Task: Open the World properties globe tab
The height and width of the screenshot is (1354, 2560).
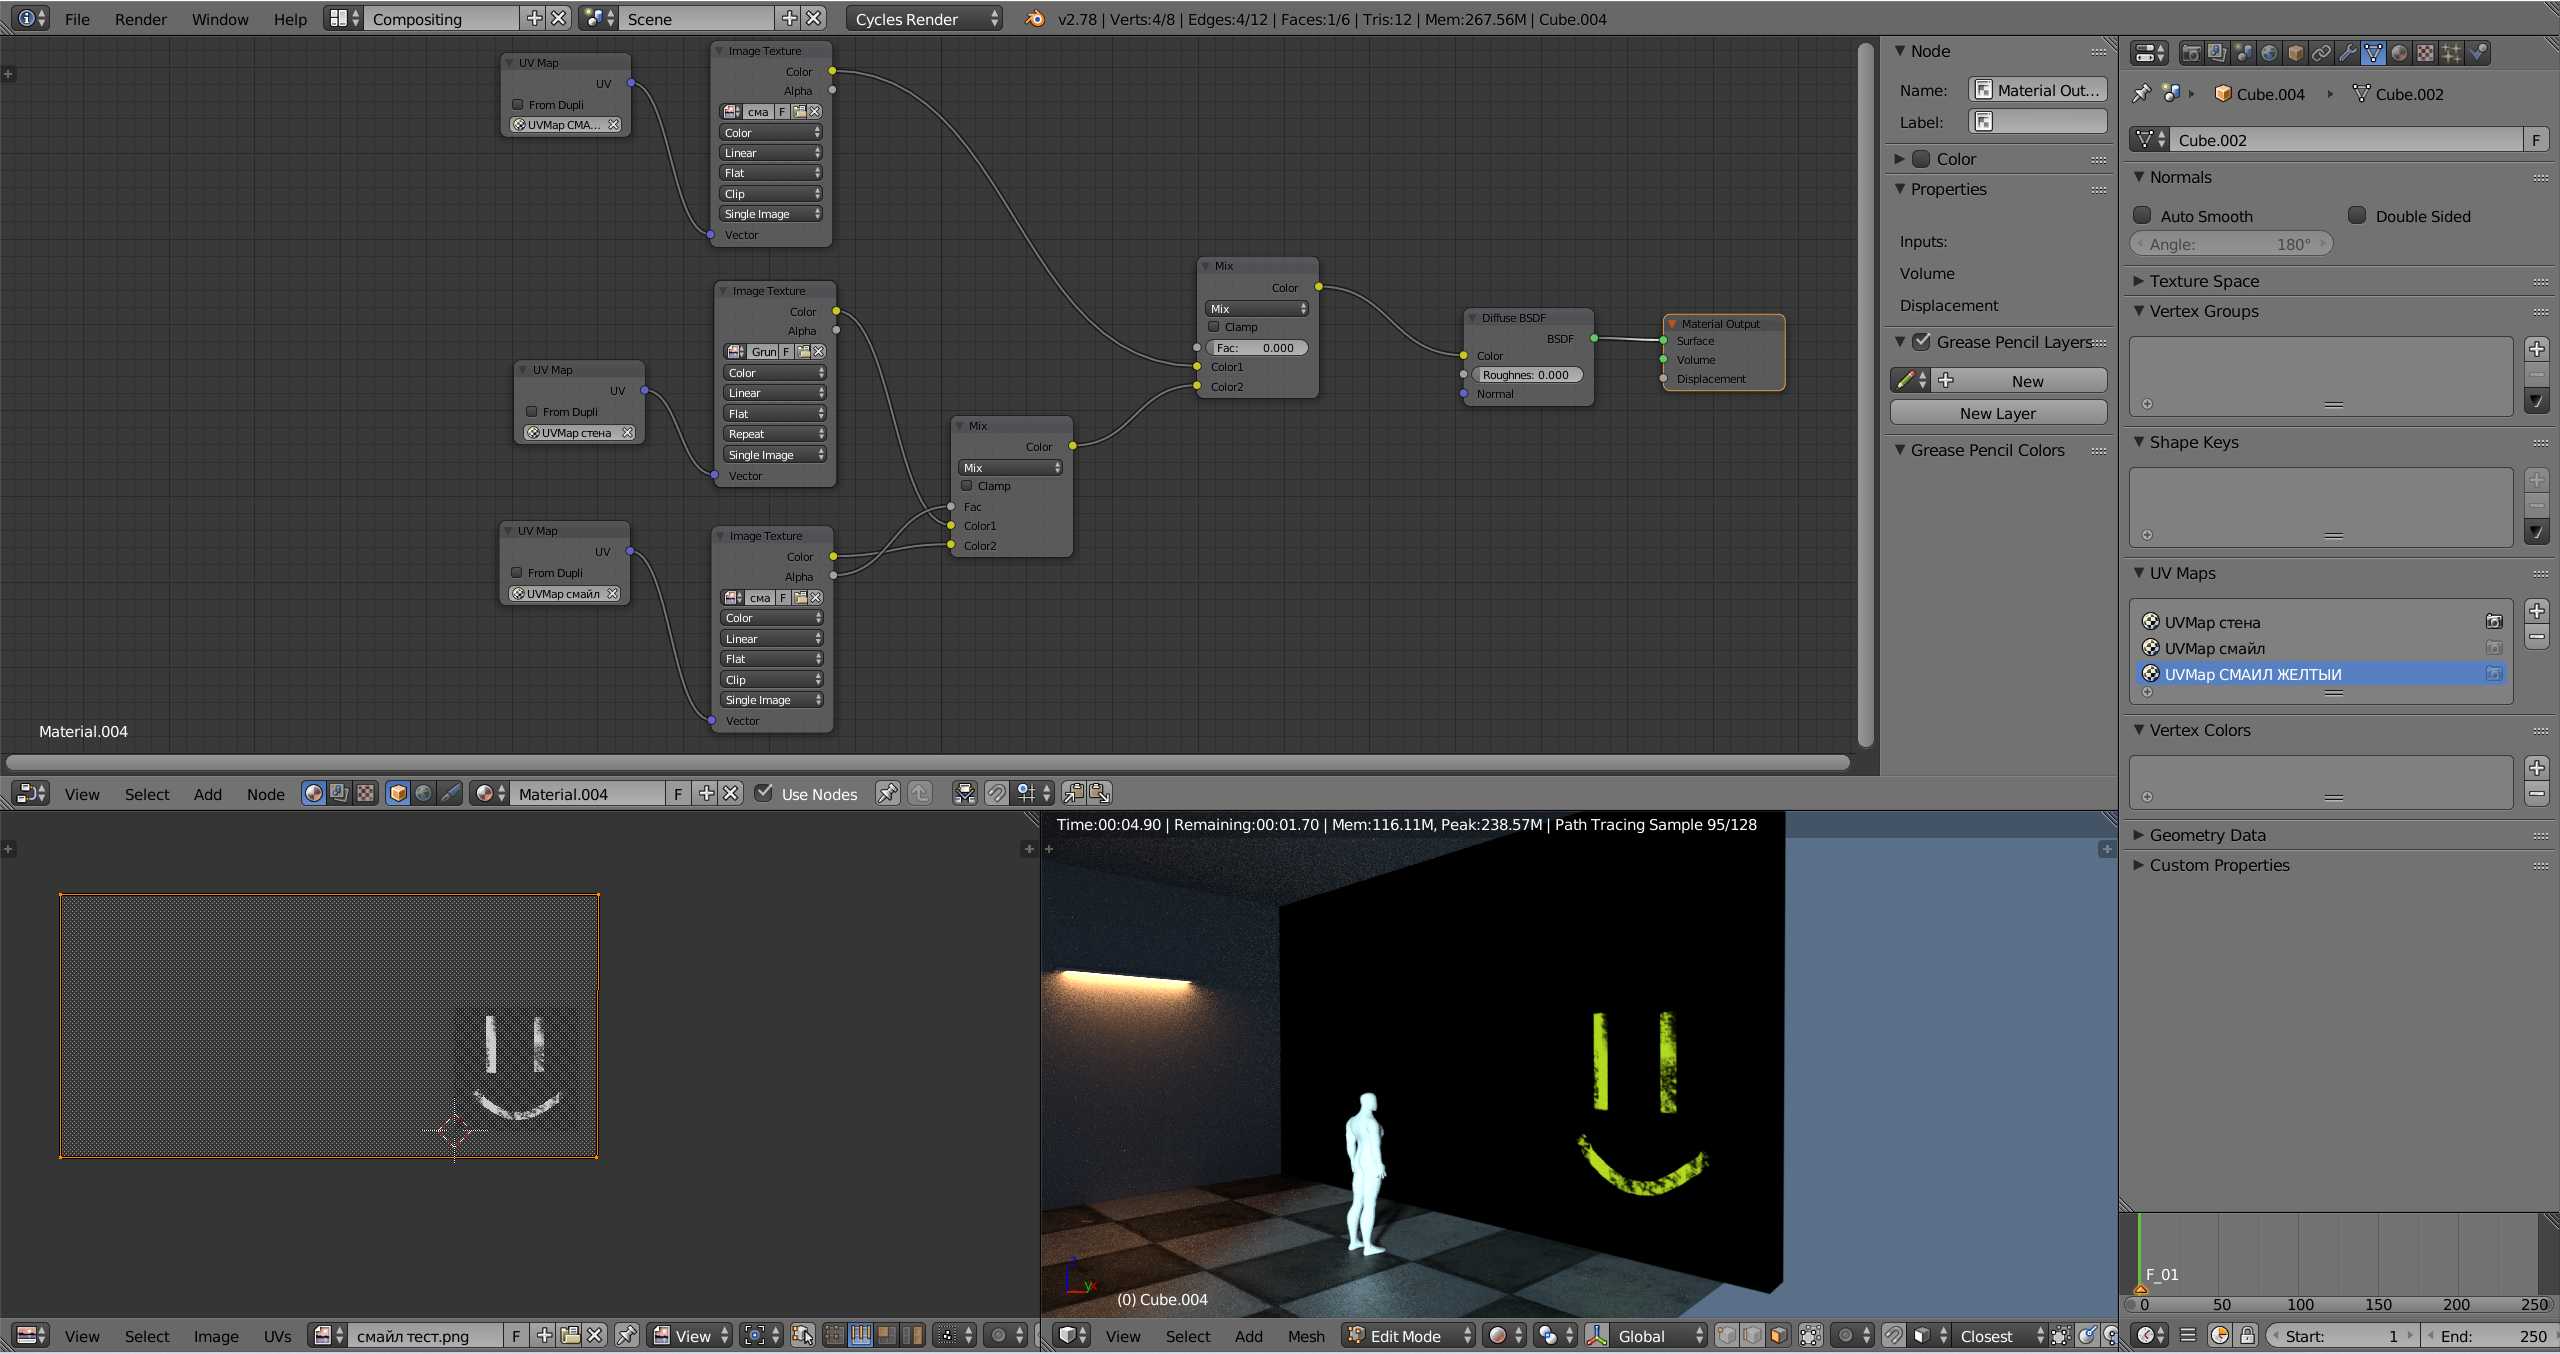Action: click(2269, 53)
